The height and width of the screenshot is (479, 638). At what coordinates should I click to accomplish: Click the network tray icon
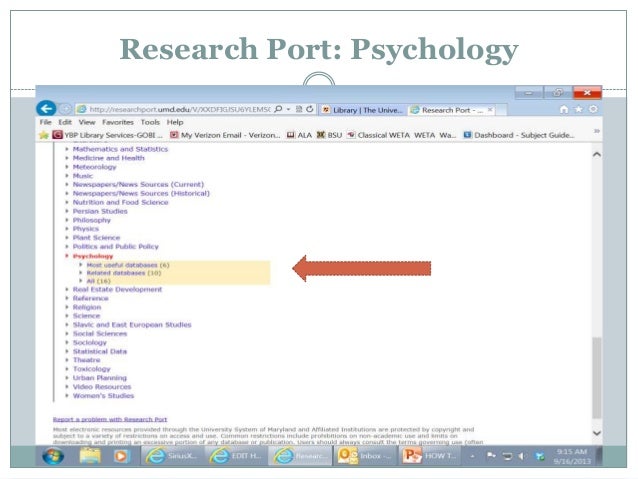tap(507, 456)
